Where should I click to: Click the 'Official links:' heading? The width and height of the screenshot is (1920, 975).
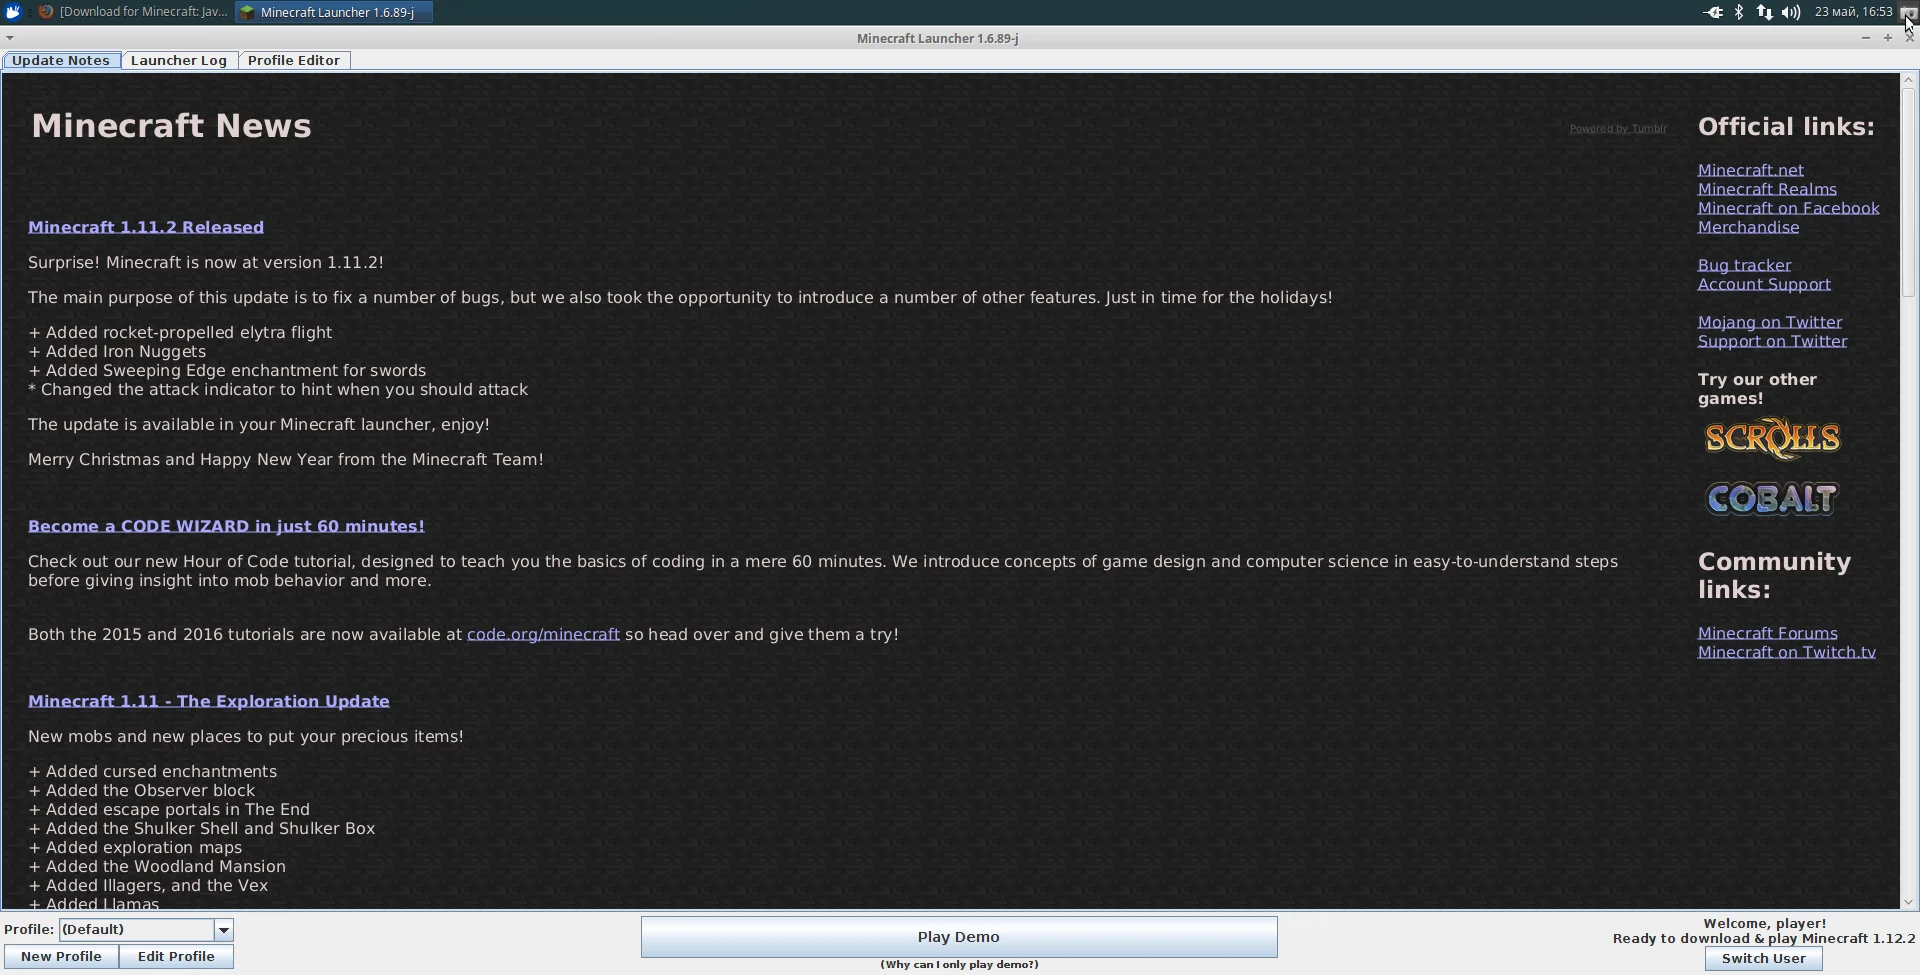pyautogui.click(x=1786, y=127)
